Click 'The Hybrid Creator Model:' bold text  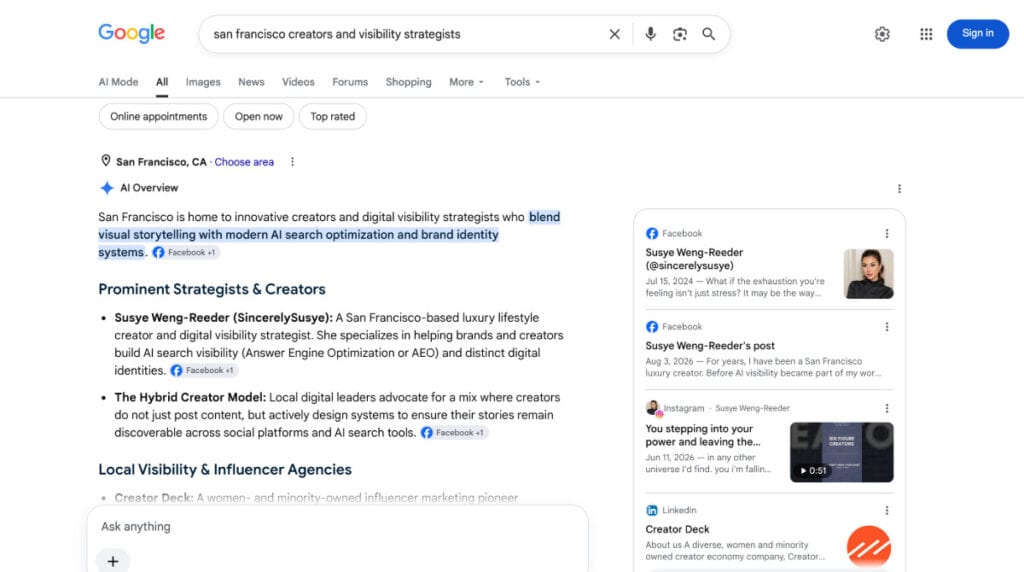190,397
